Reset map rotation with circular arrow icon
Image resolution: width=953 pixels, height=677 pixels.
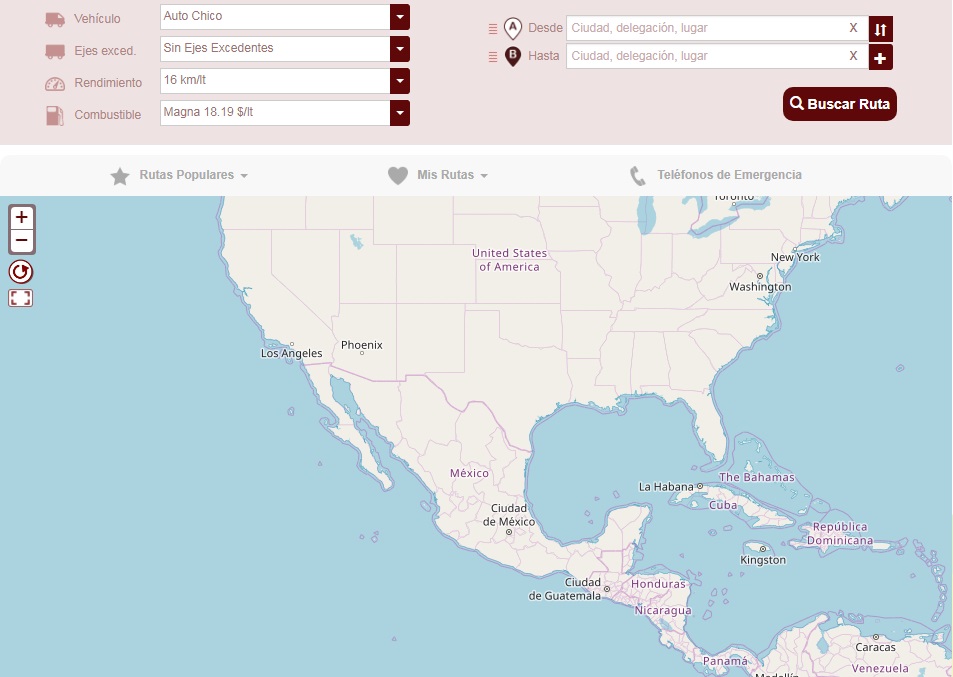pyautogui.click(x=21, y=271)
